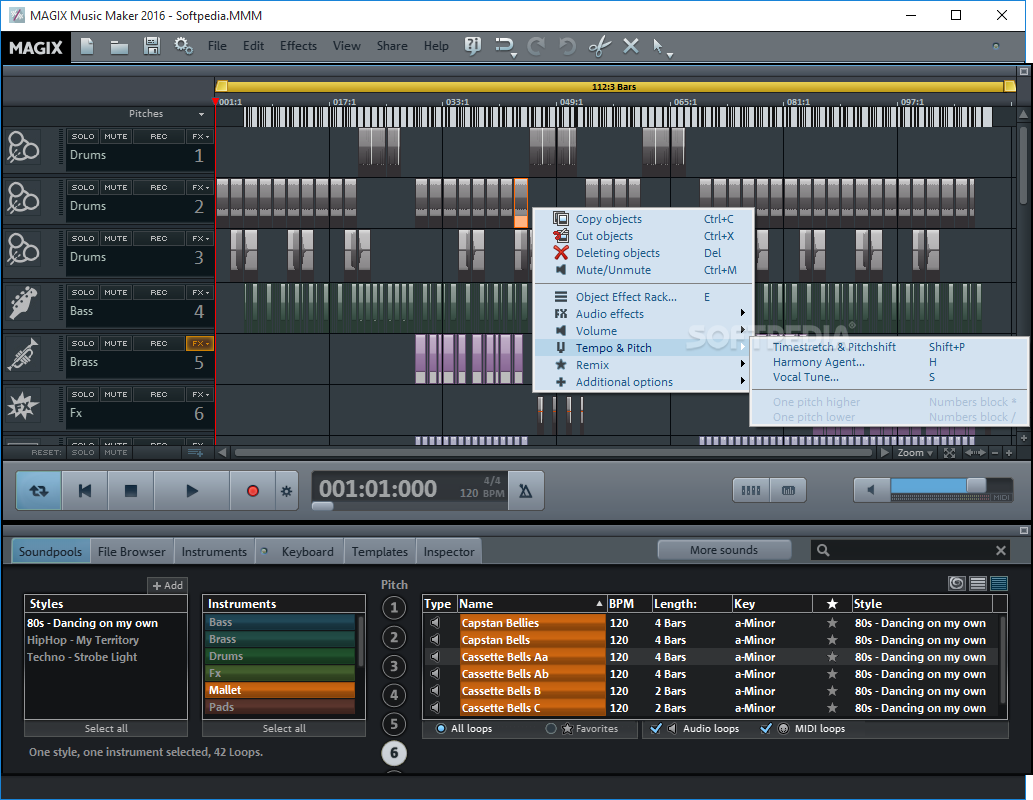Click the Save project floppy icon
This screenshot has width=1033, height=800.
(151, 46)
